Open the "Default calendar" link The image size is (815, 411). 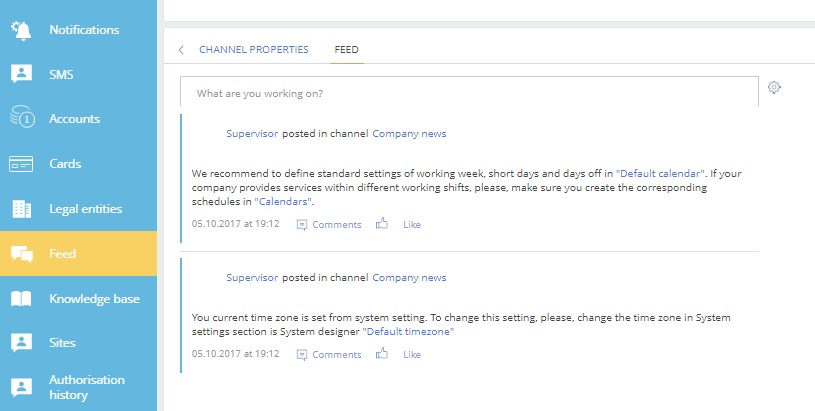pos(661,173)
